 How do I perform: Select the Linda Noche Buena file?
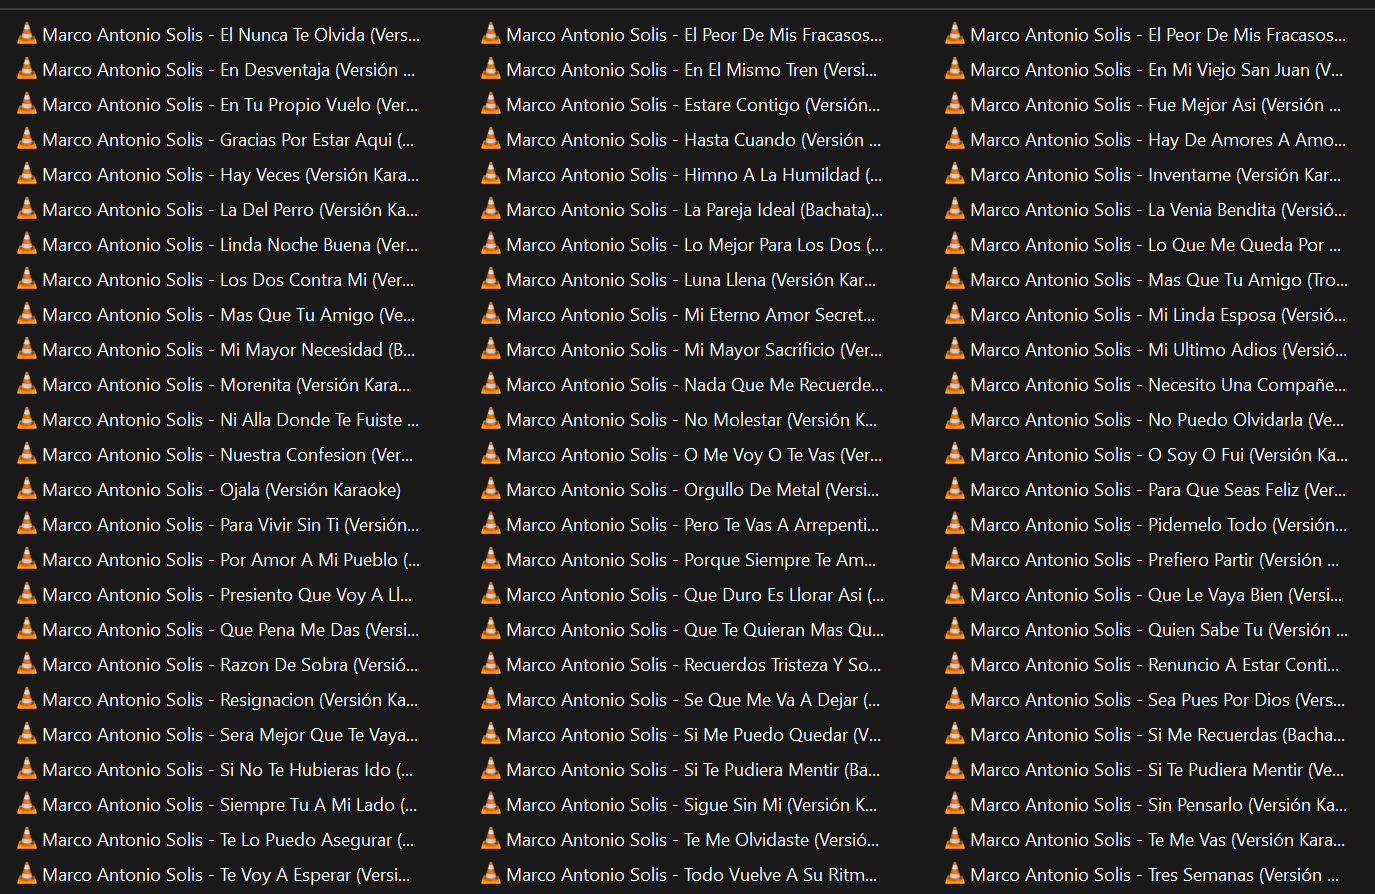point(230,245)
